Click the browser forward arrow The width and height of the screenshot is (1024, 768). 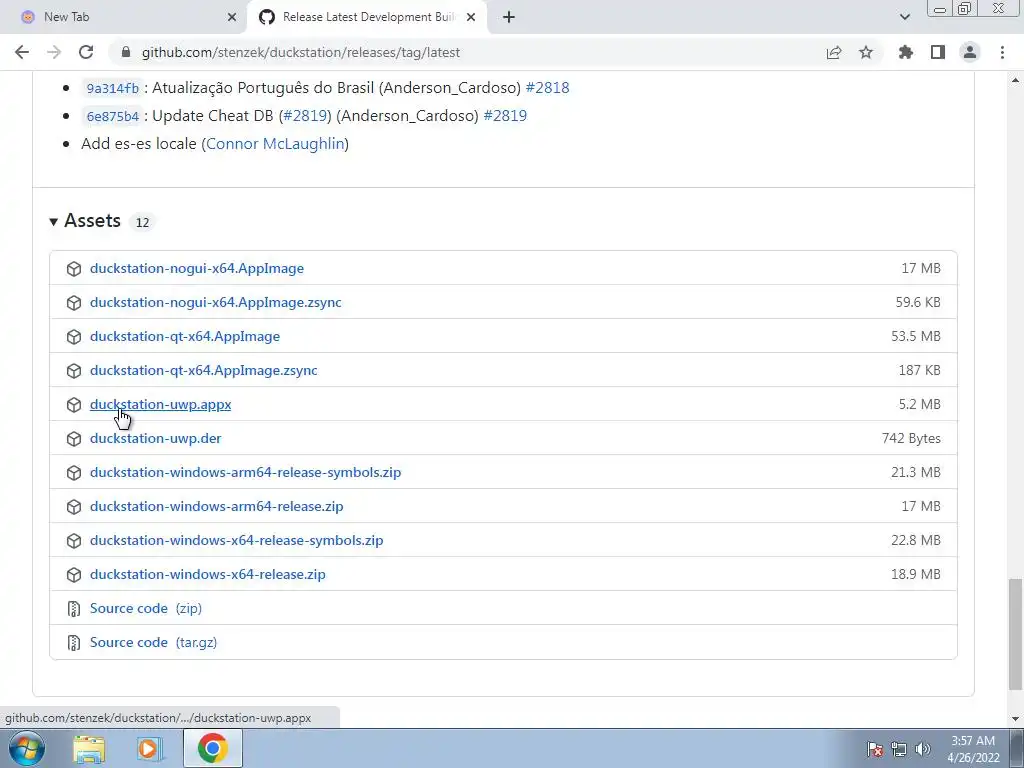pyautogui.click(x=54, y=52)
